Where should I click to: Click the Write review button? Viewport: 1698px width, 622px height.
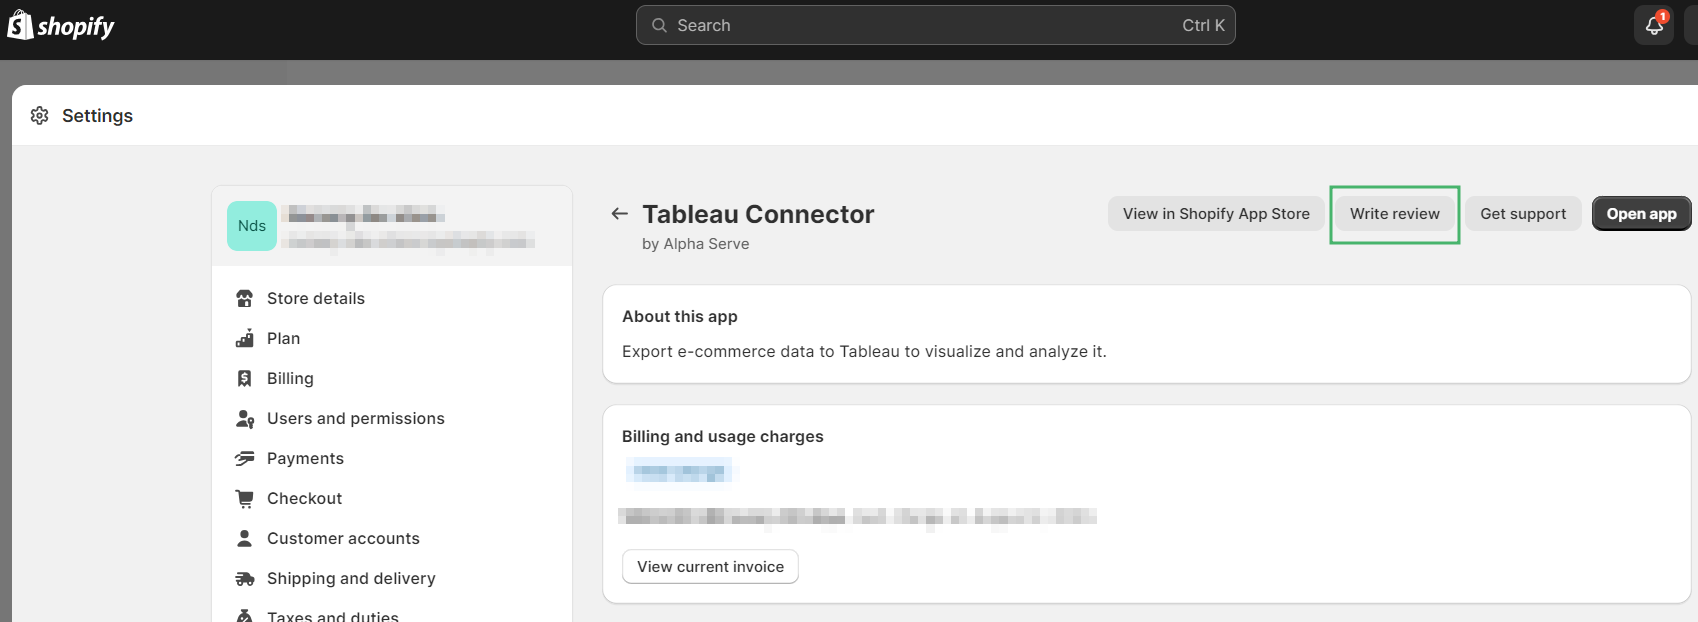(1394, 214)
